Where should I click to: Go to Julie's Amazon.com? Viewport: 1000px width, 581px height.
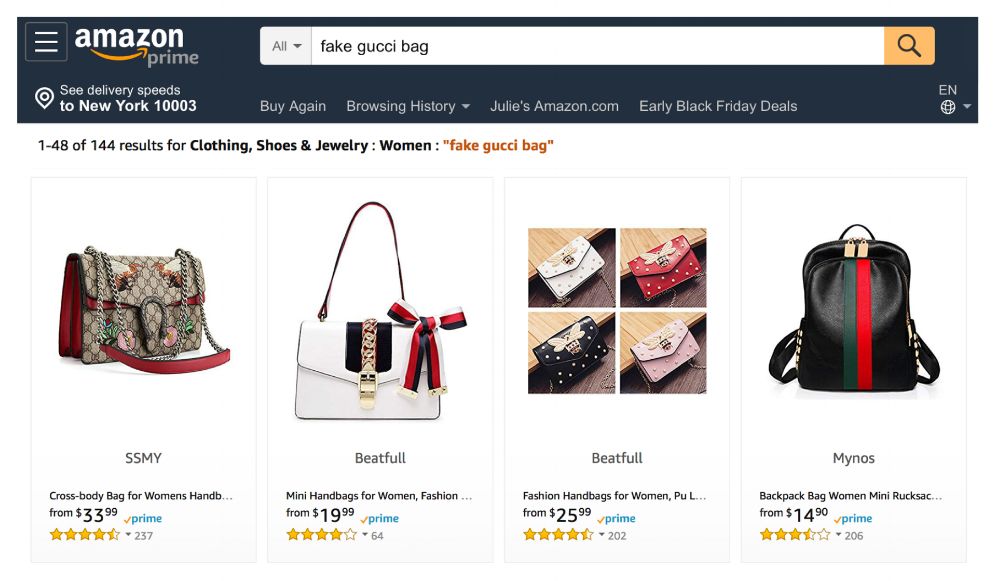click(554, 106)
